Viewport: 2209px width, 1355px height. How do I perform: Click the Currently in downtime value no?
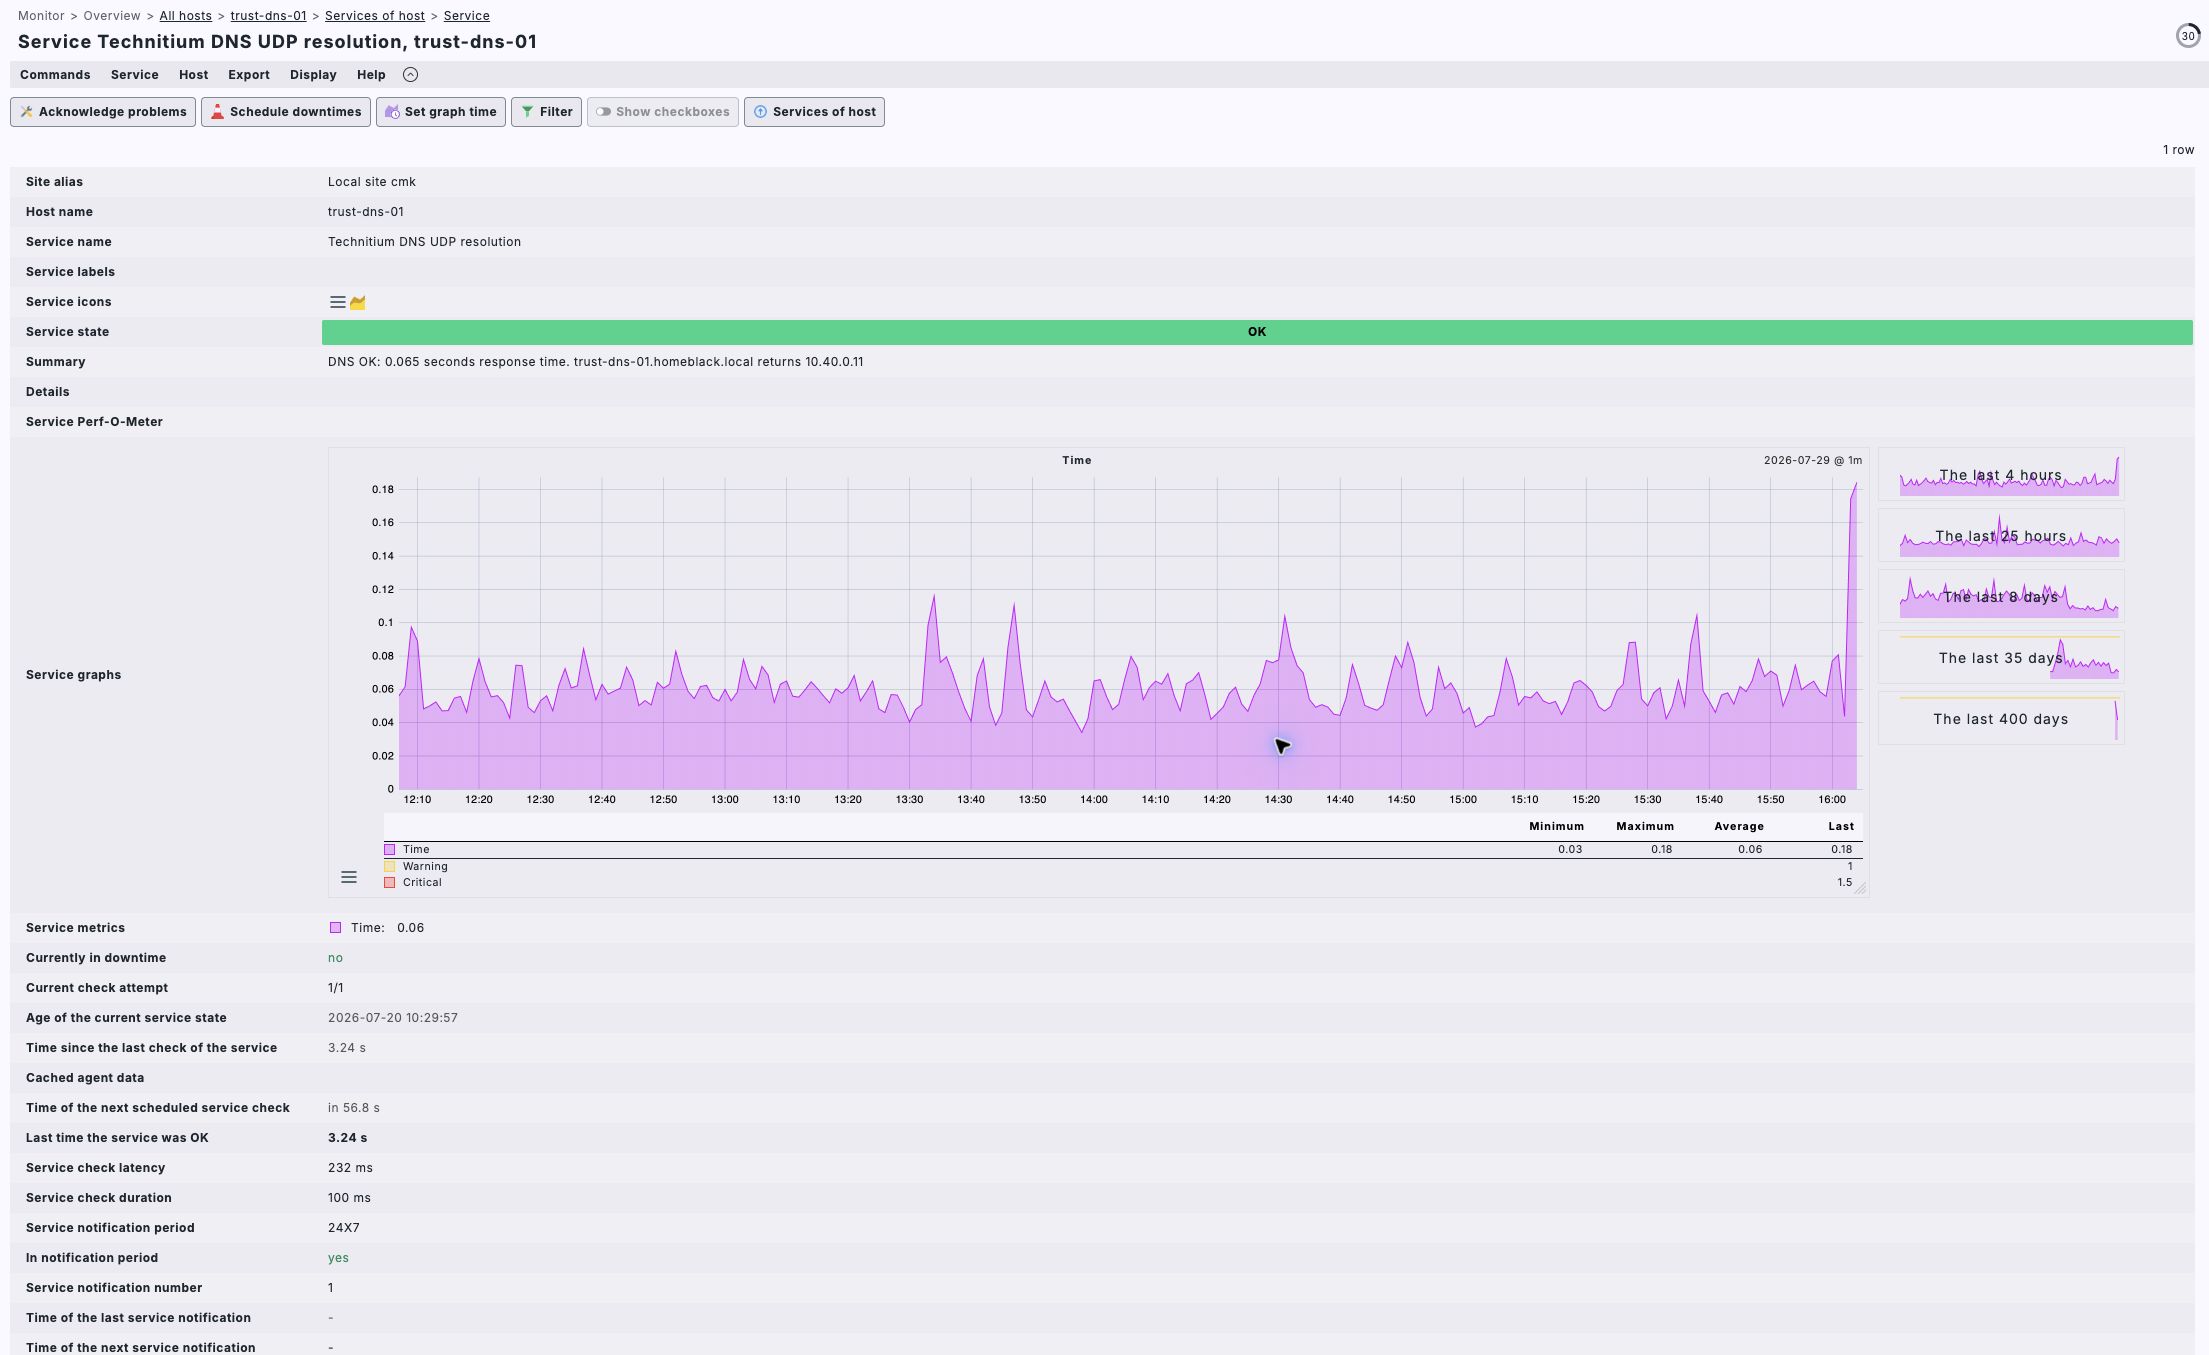[x=335, y=958]
